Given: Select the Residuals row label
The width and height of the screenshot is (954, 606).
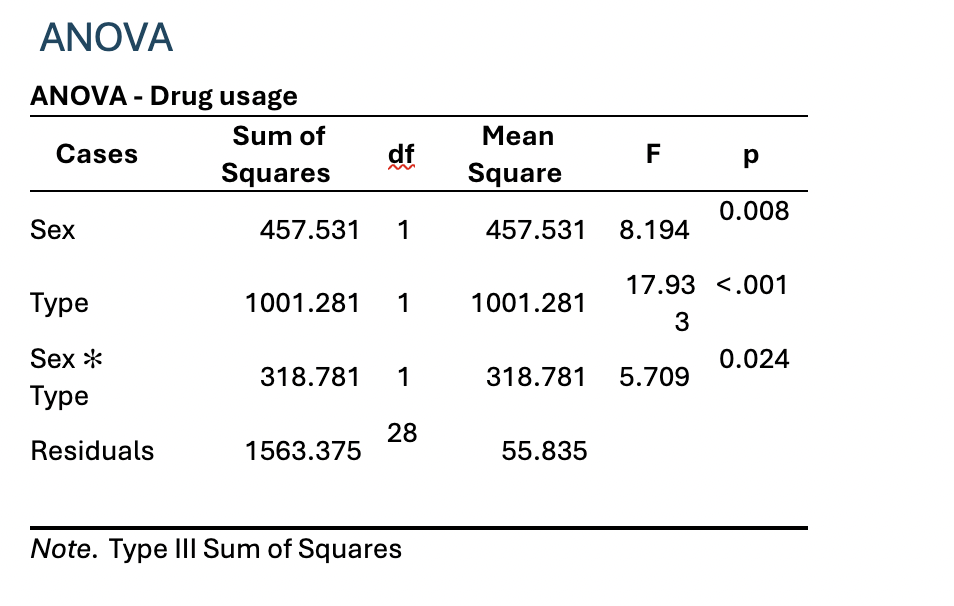Looking at the screenshot, I should 92,451.
